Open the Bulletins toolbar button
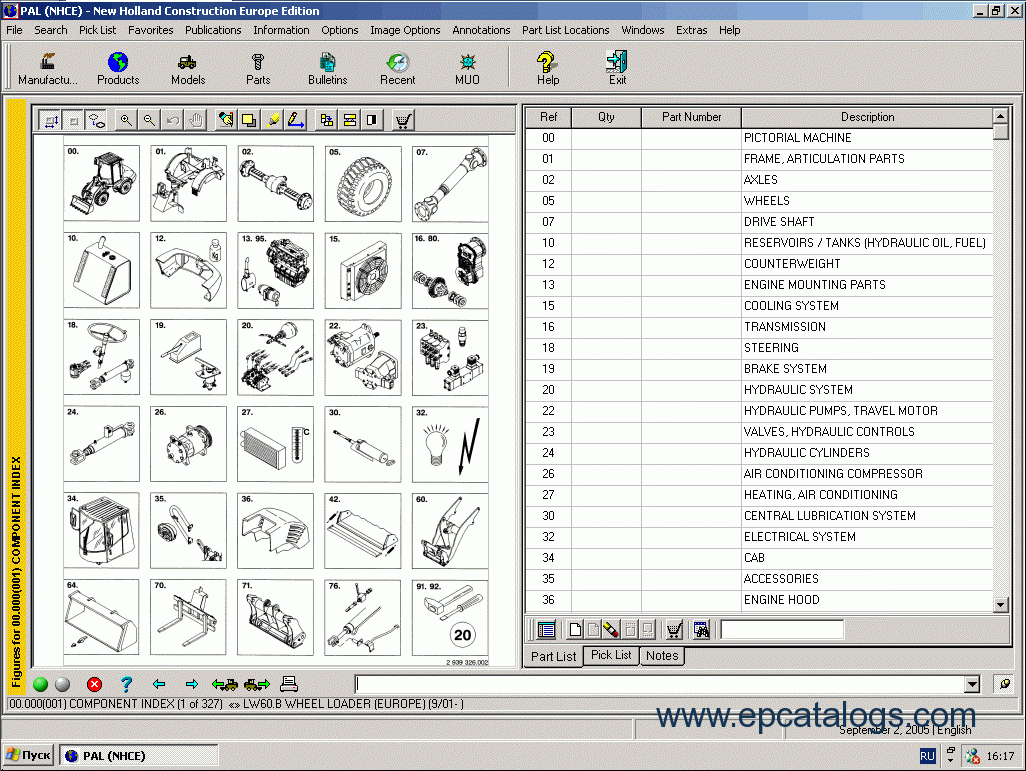This screenshot has height=771, width=1026. point(327,69)
